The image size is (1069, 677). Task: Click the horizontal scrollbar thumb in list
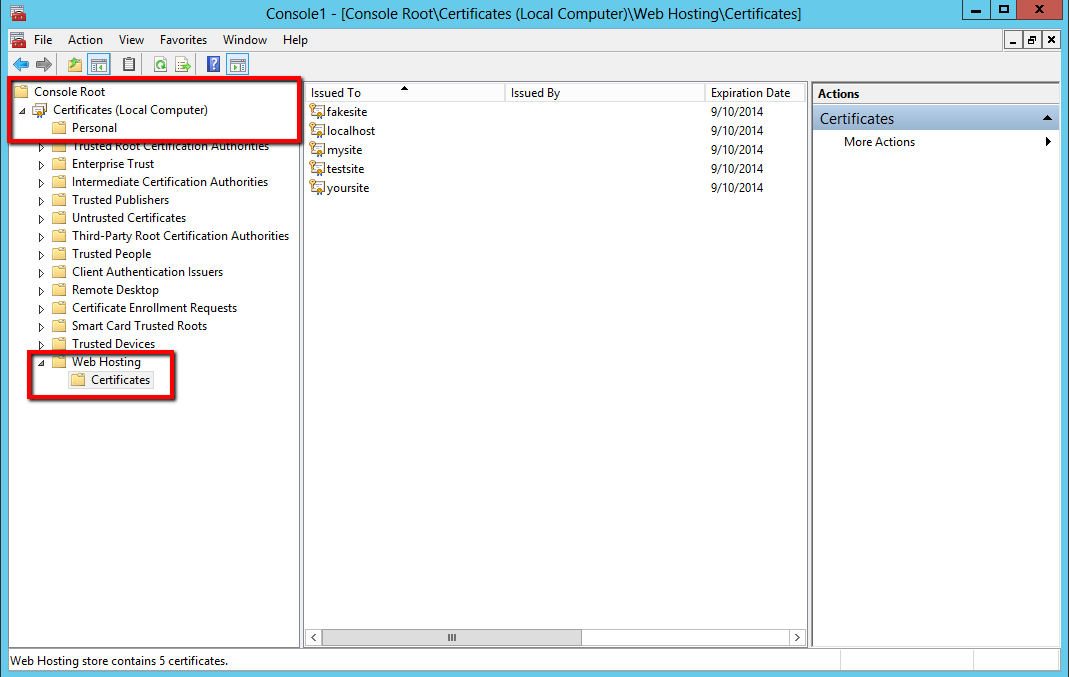tap(451, 637)
